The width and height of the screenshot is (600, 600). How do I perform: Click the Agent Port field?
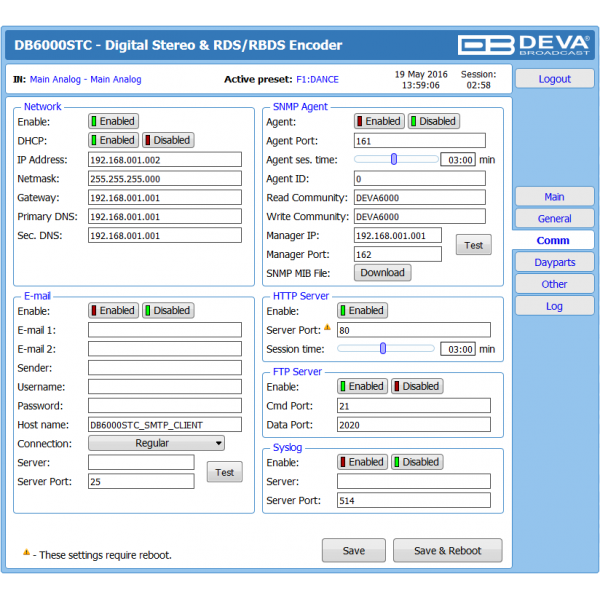coord(420,140)
